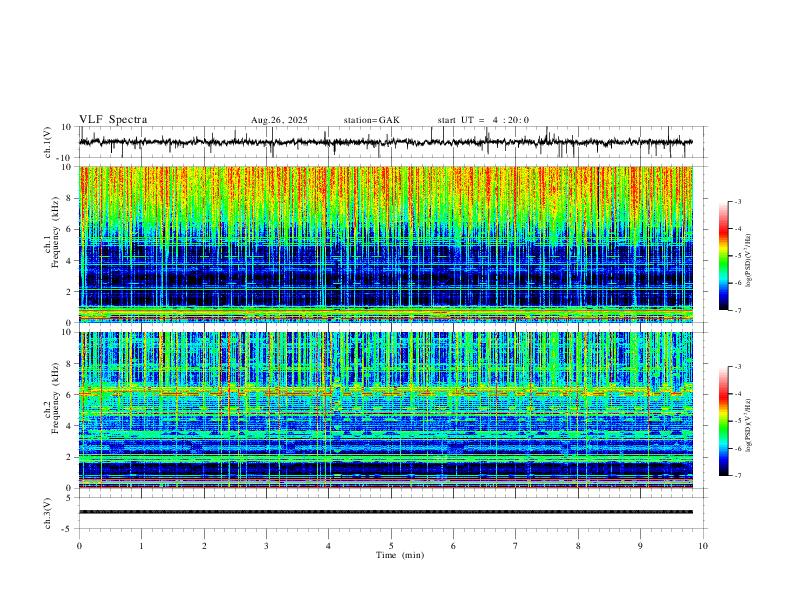This screenshot has height=612, width=792.
Task: Click the time axis tick label '10'
Action: [x=703, y=546]
